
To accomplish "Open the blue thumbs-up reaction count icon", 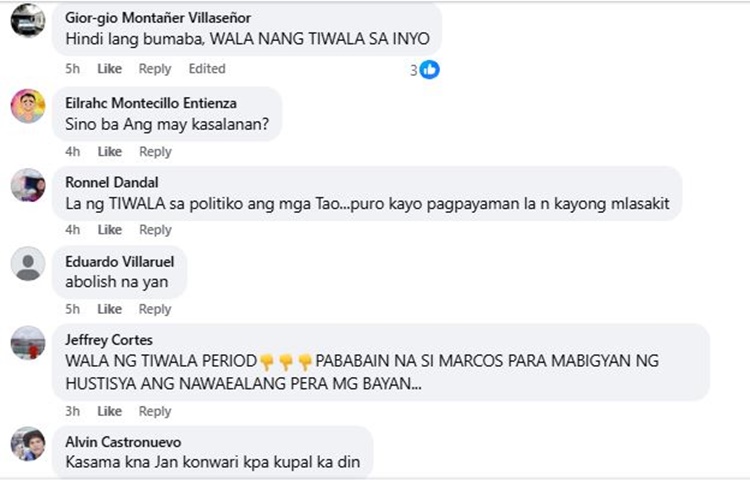I will click(x=430, y=70).
